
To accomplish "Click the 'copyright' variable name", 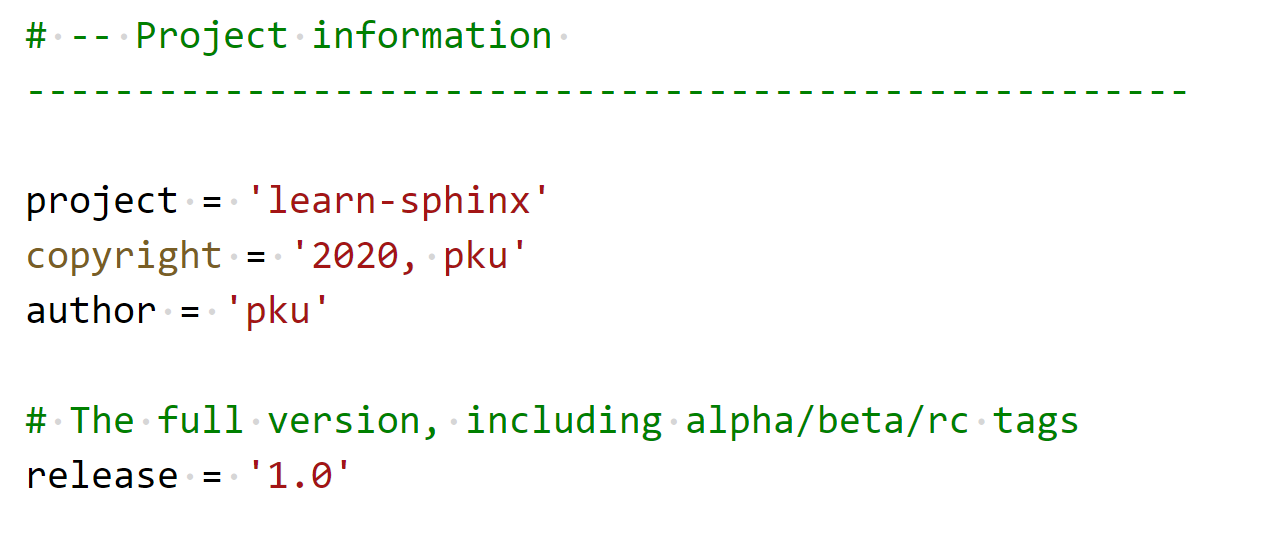I will pyautogui.click(x=124, y=257).
